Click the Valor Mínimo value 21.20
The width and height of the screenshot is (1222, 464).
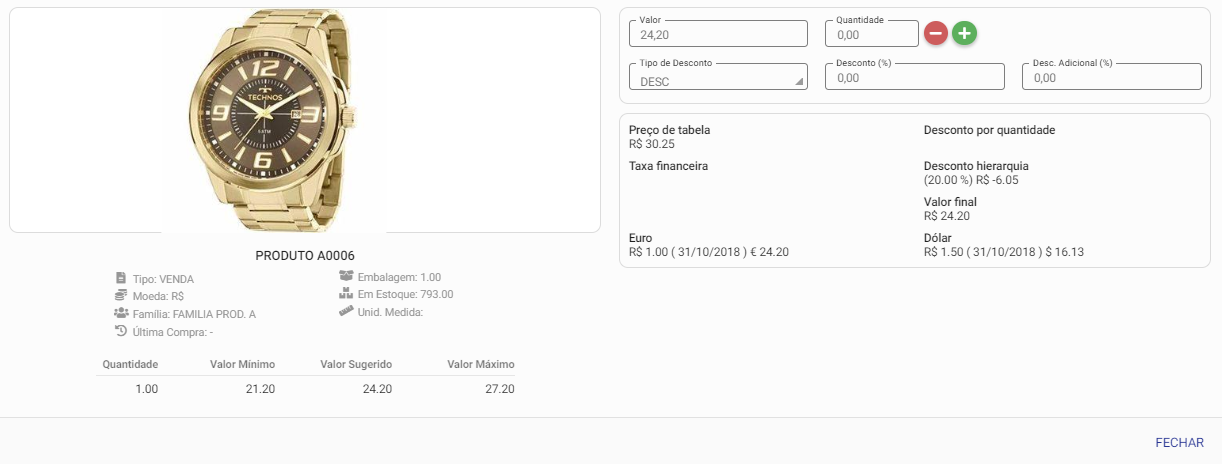[260, 389]
